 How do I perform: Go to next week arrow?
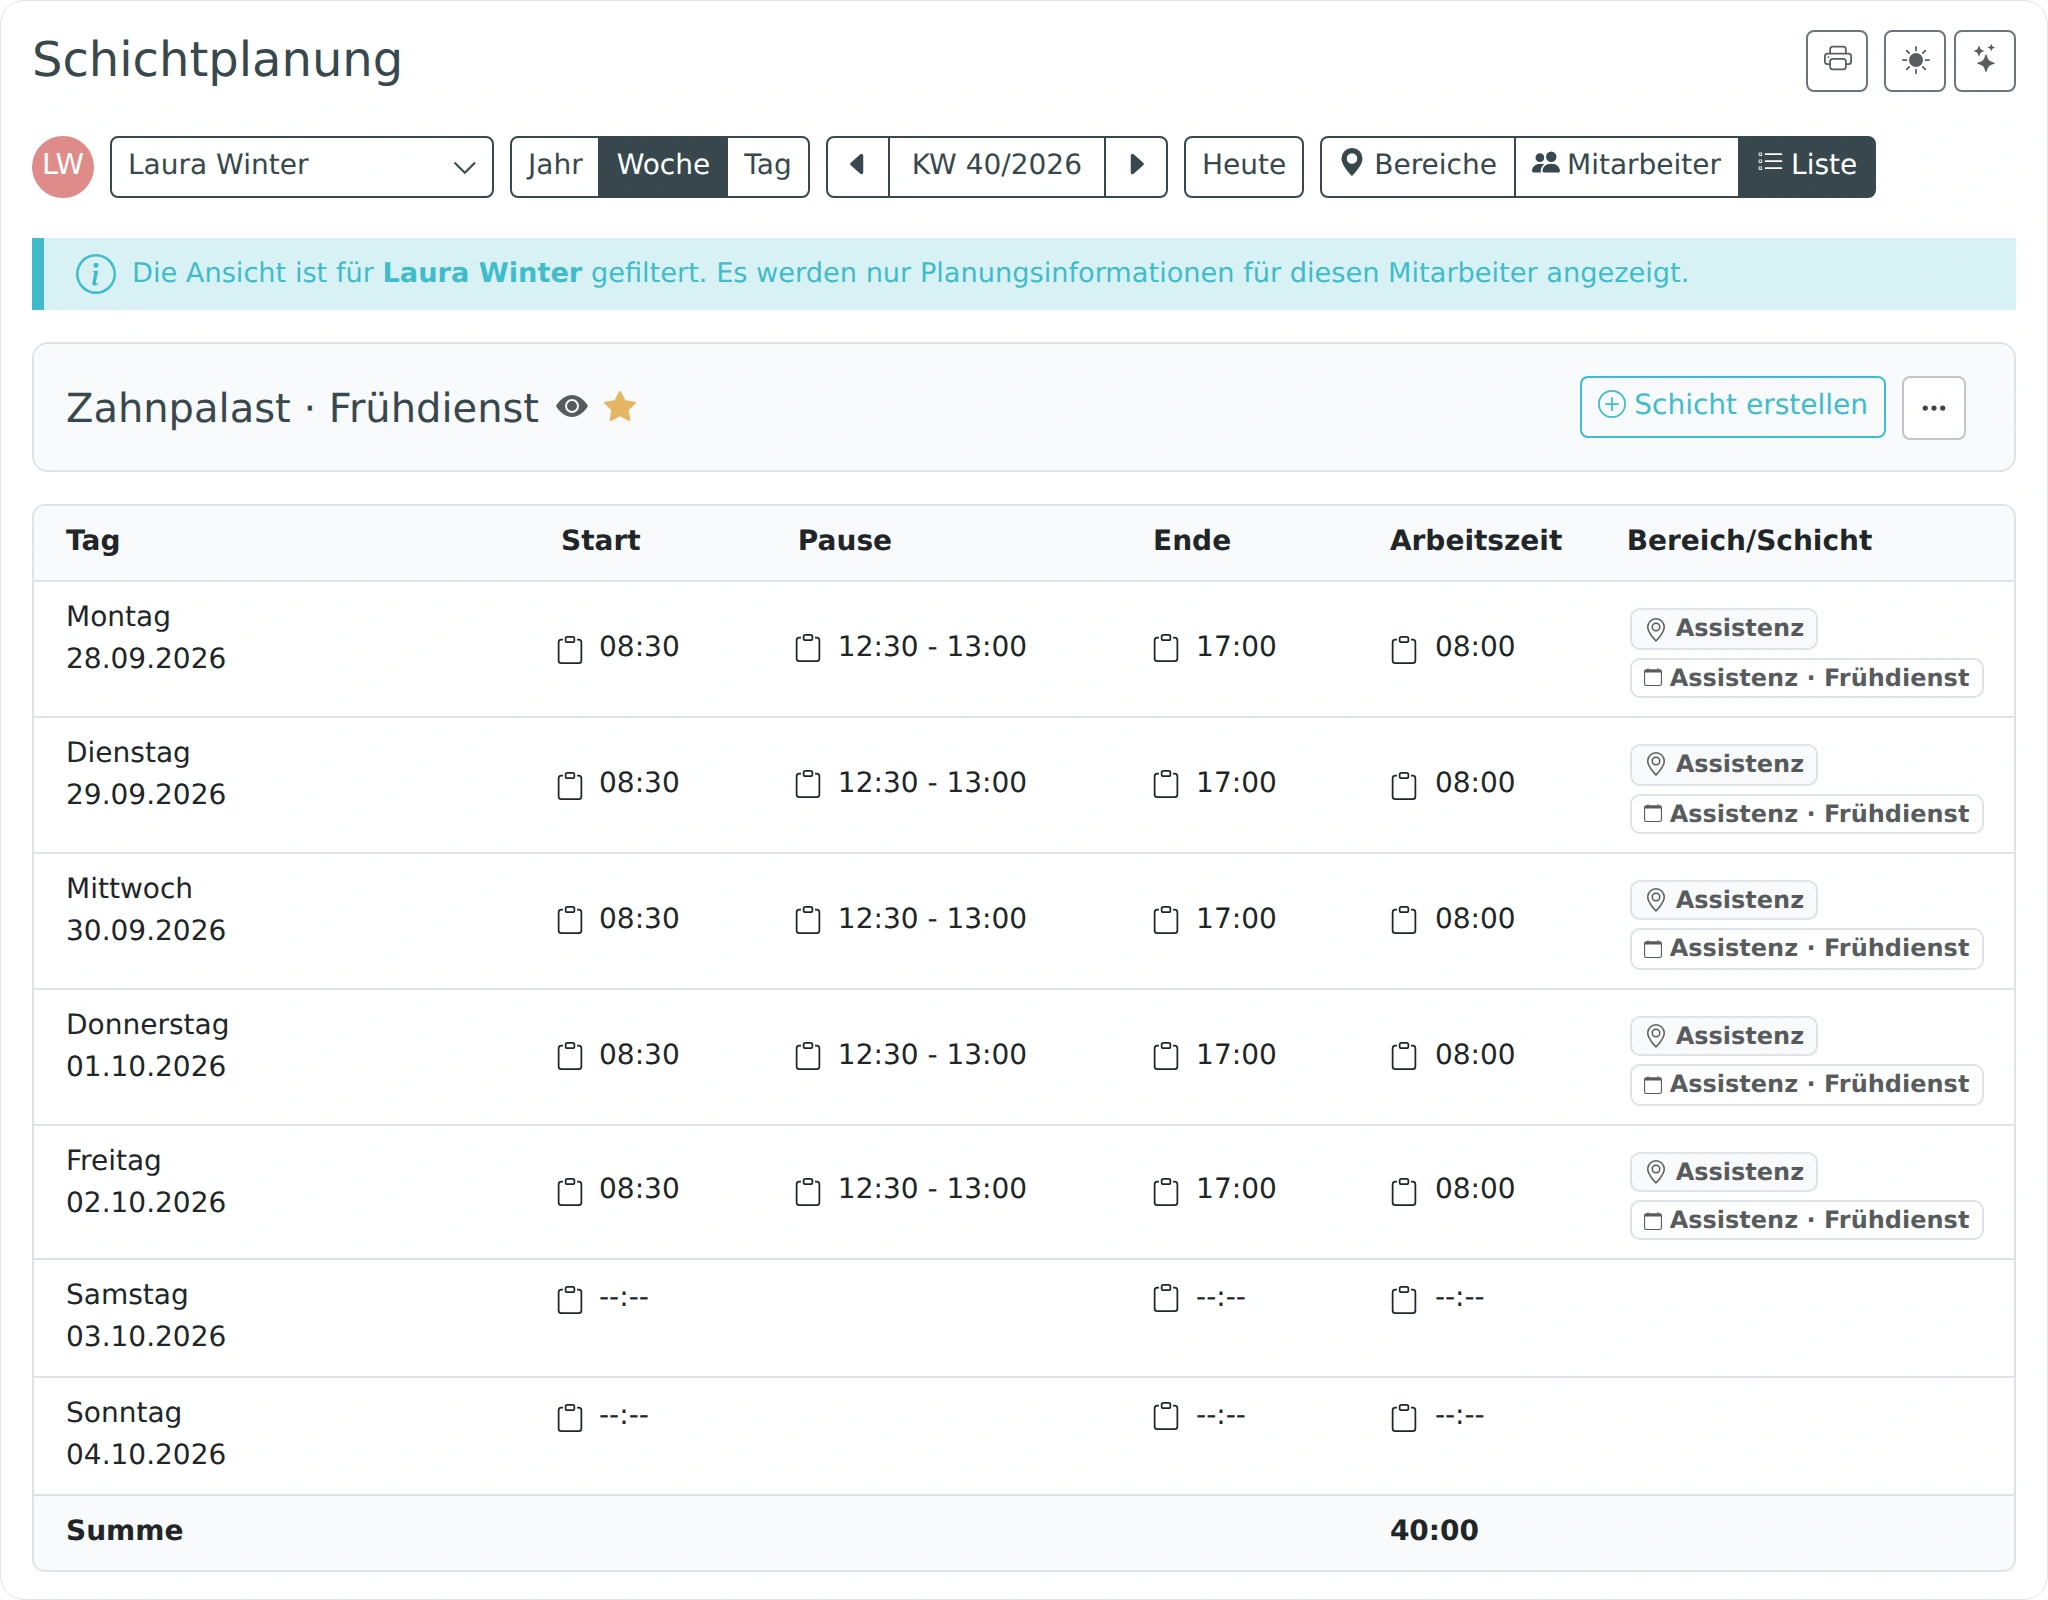[1136, 166]
